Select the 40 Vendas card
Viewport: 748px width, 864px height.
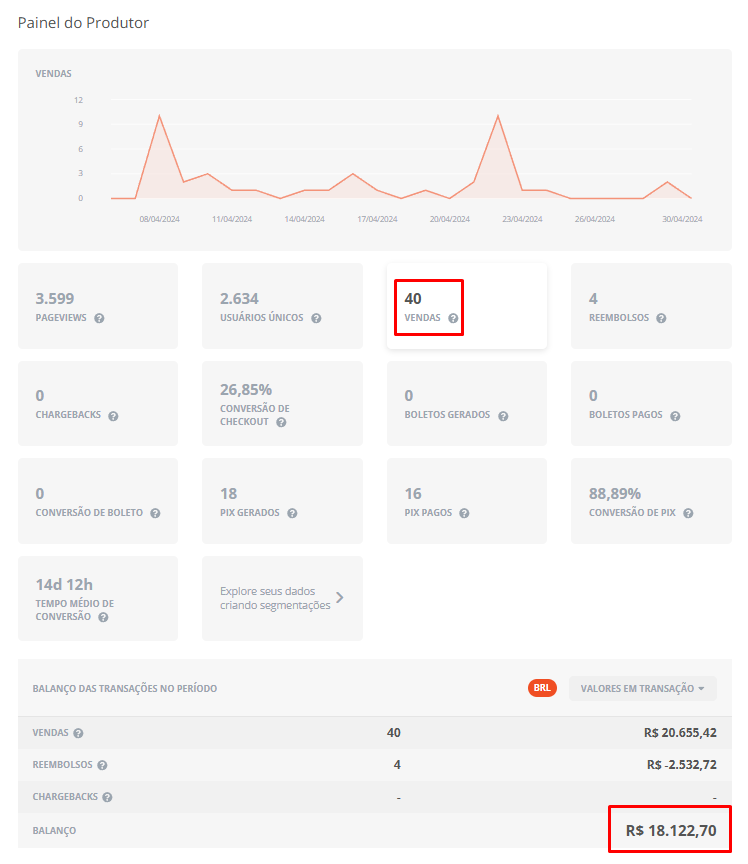point(467,306)
